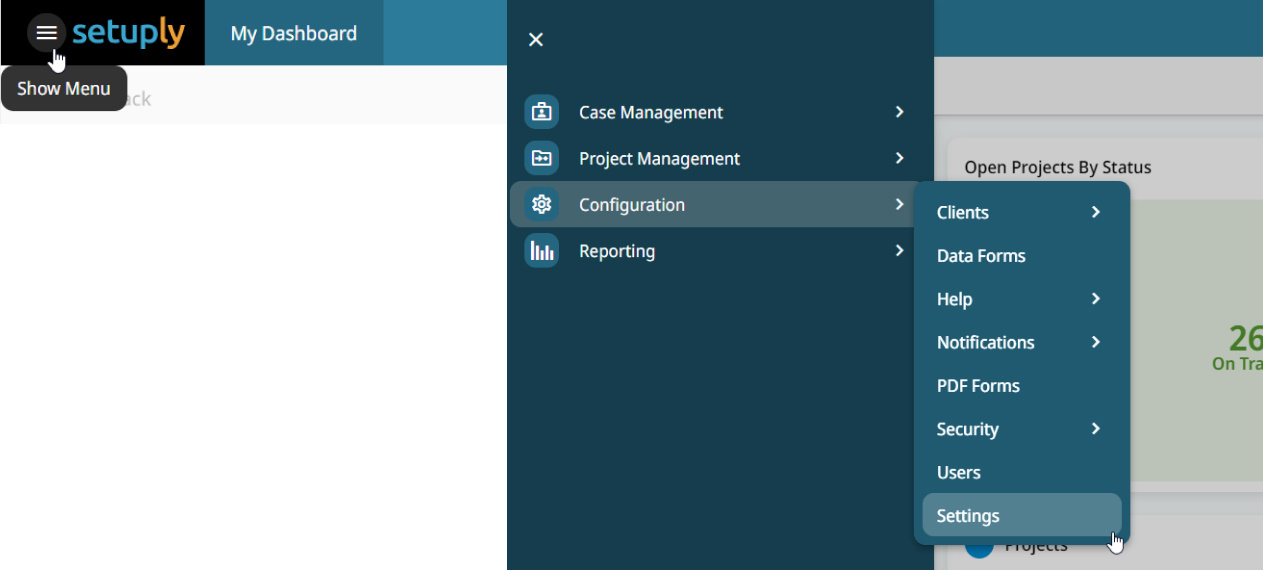Expand the Project Management chevron arrow

[x=899, y=158]
